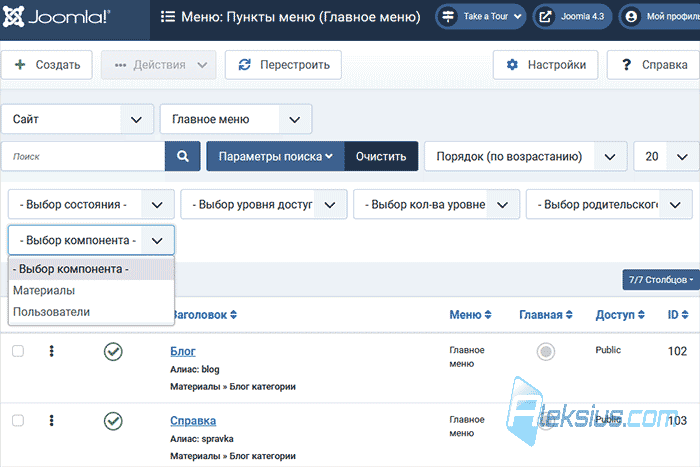Open the Блог menu item link

pos(183,351)
